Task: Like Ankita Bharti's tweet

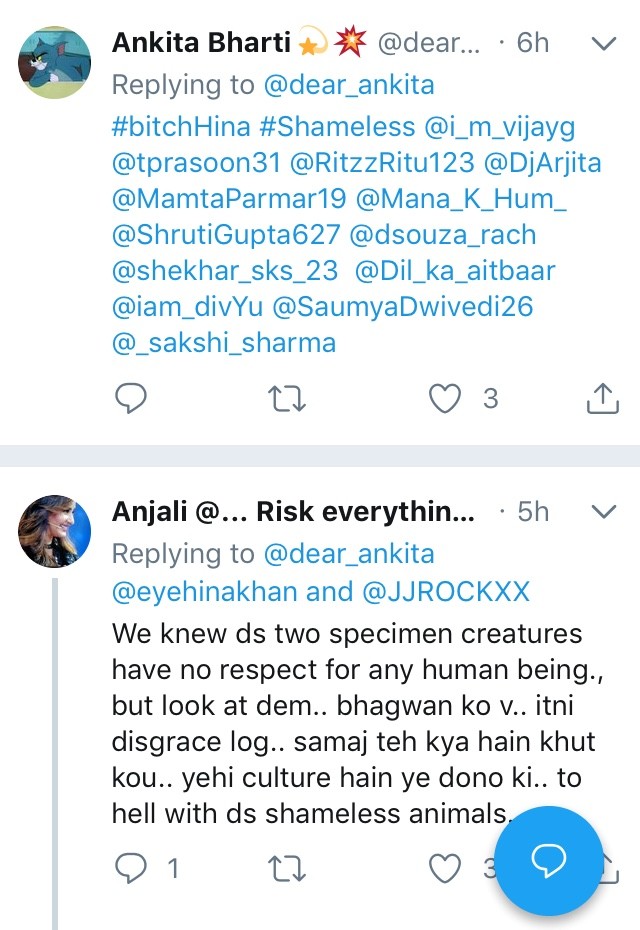Action: point(445,399)
